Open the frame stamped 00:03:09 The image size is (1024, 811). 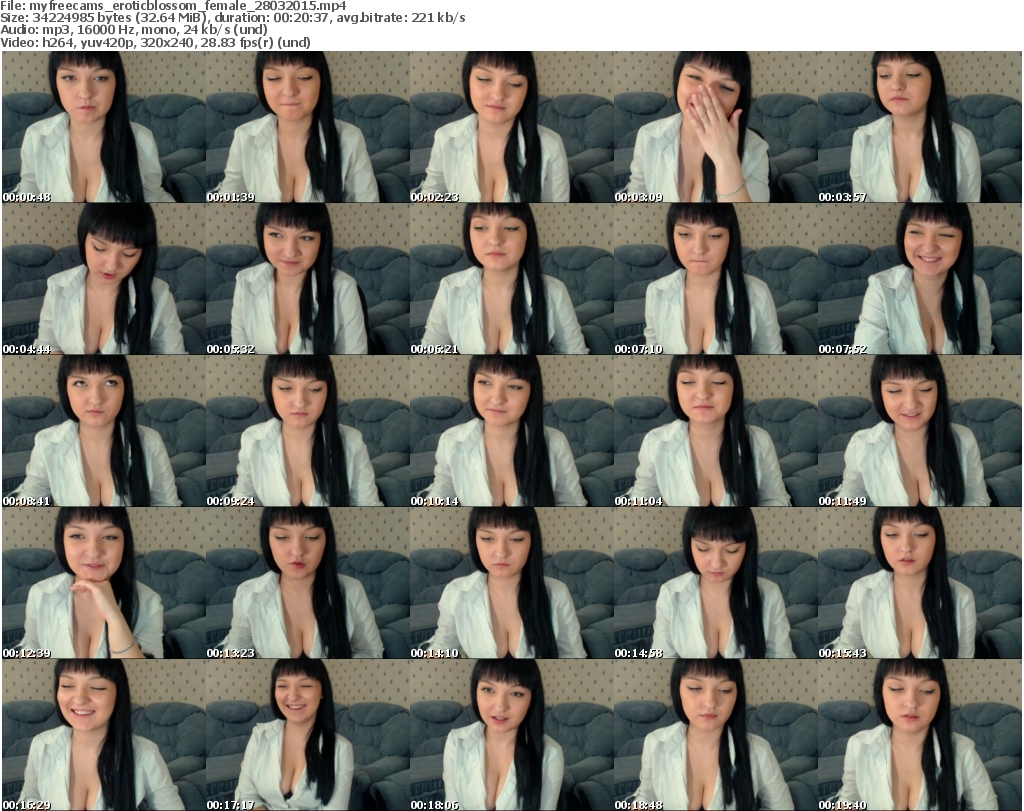click(716, 127)
